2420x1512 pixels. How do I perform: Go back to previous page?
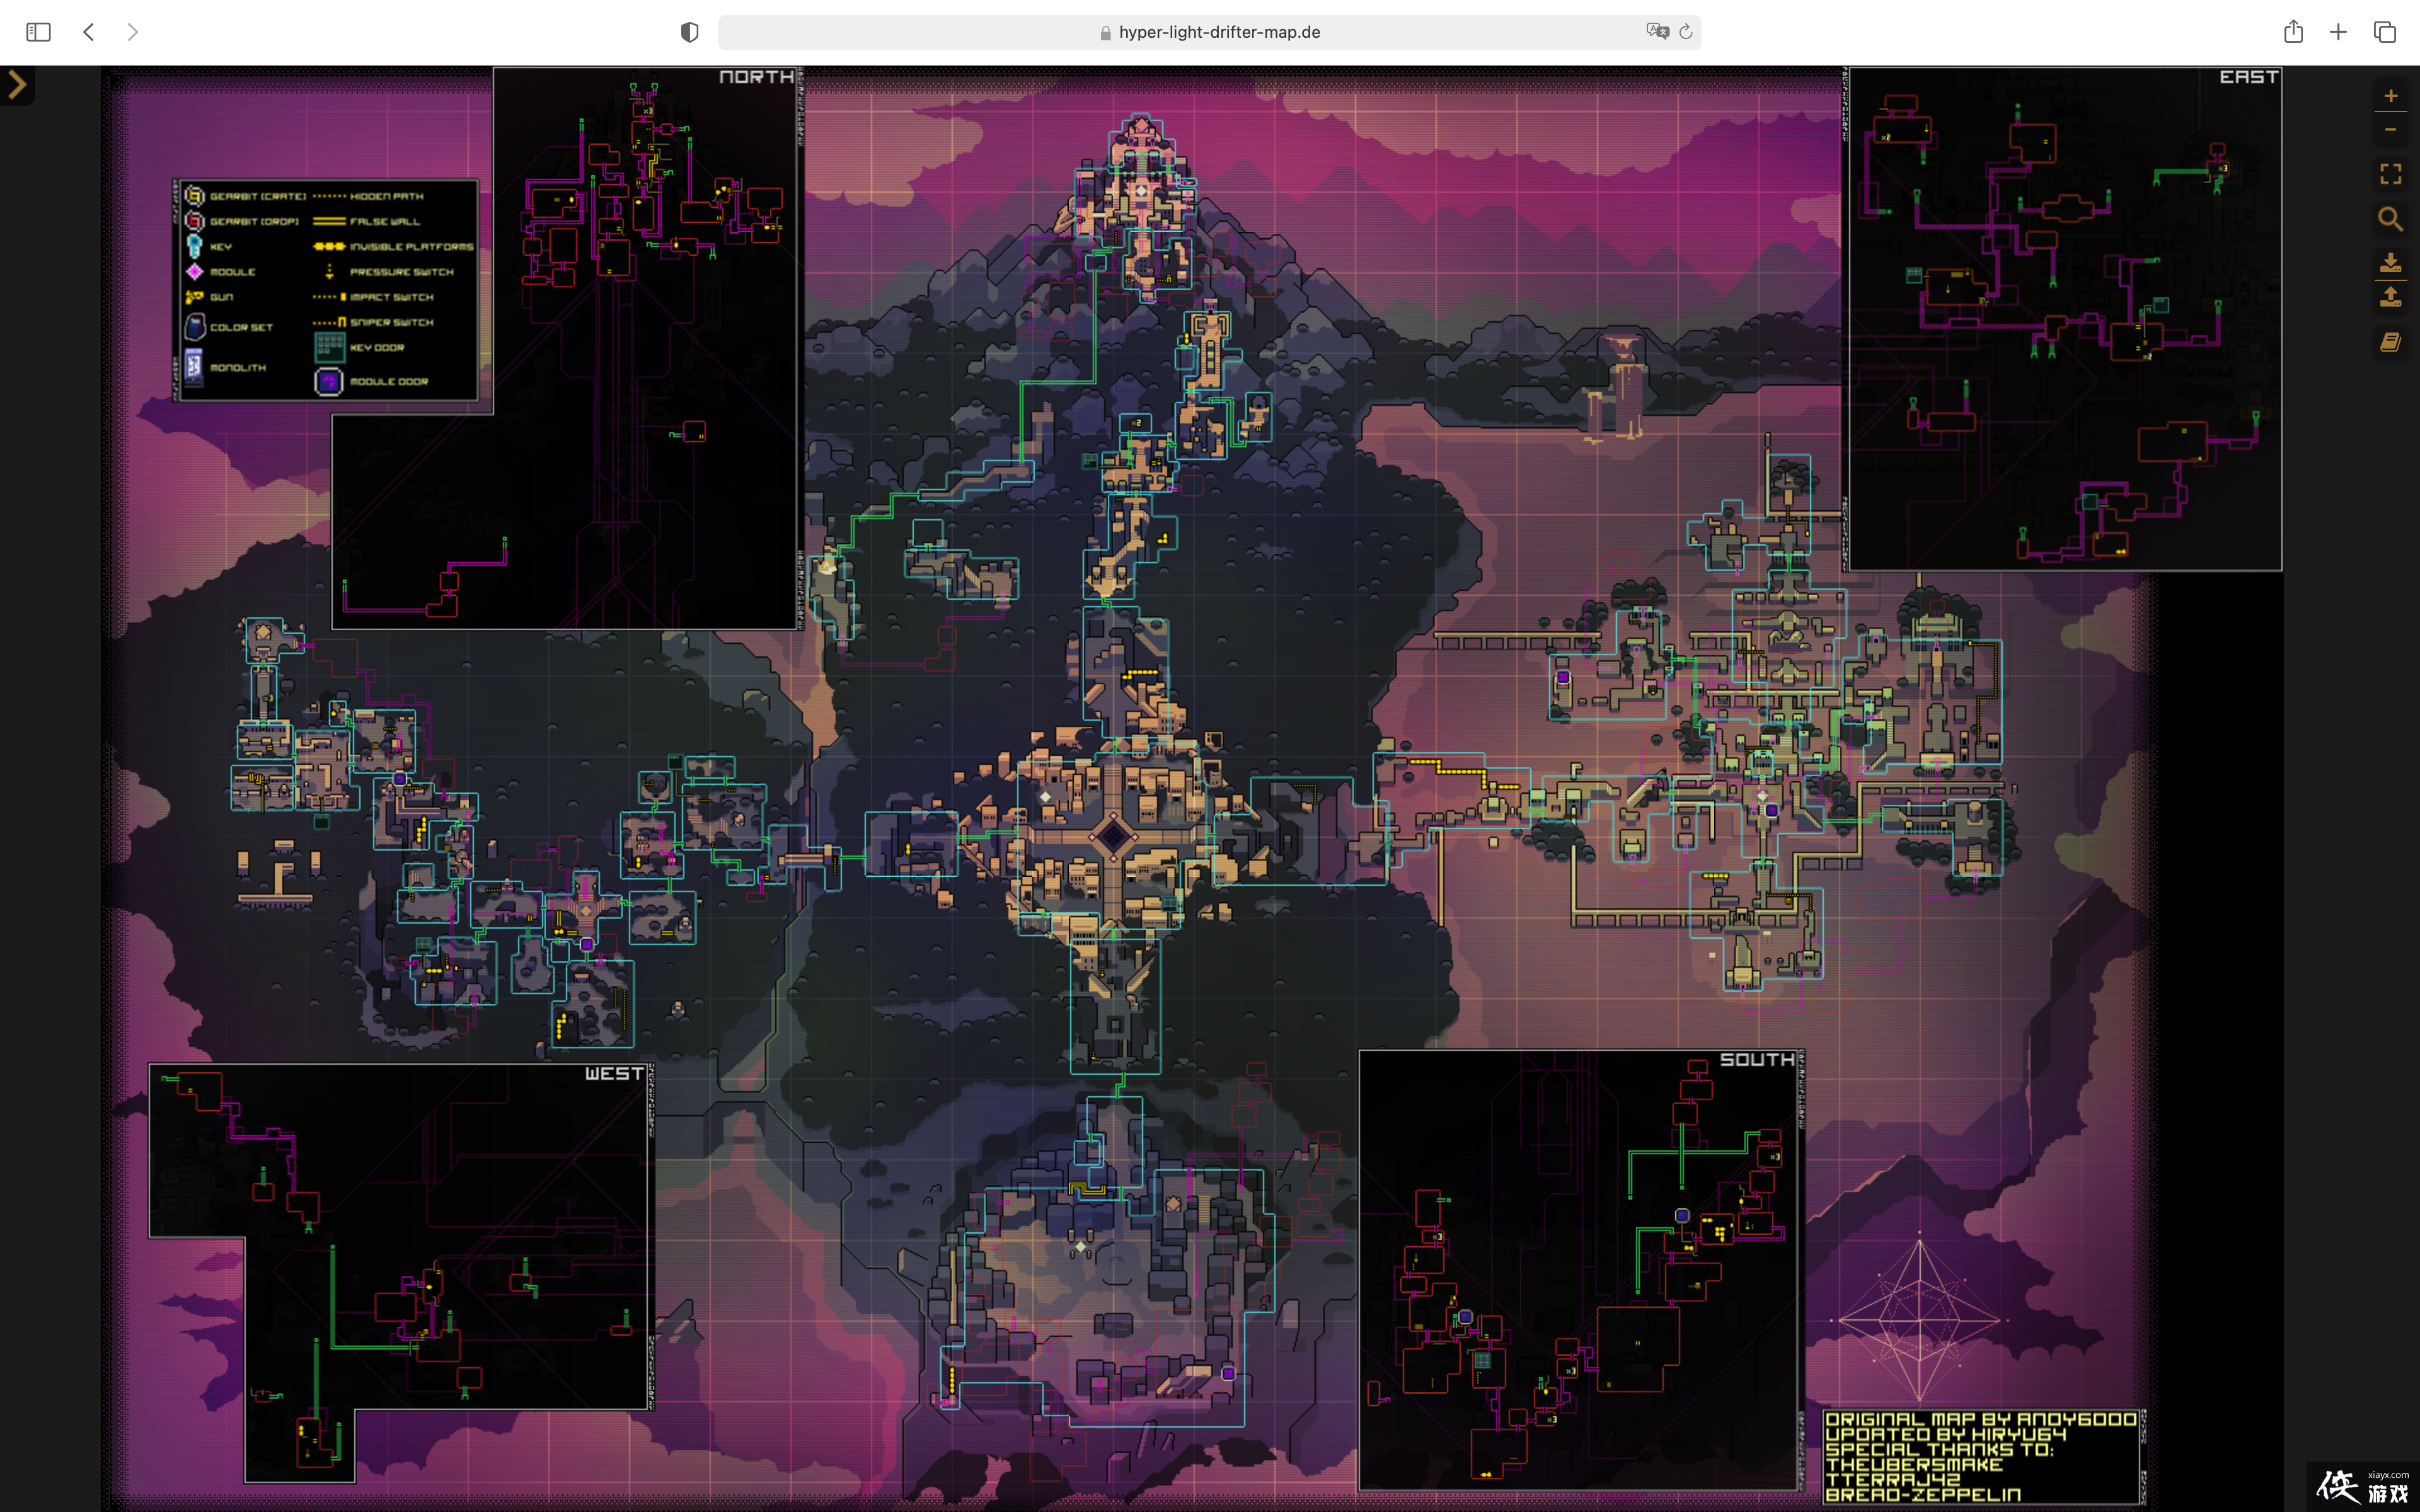[89, 32]
